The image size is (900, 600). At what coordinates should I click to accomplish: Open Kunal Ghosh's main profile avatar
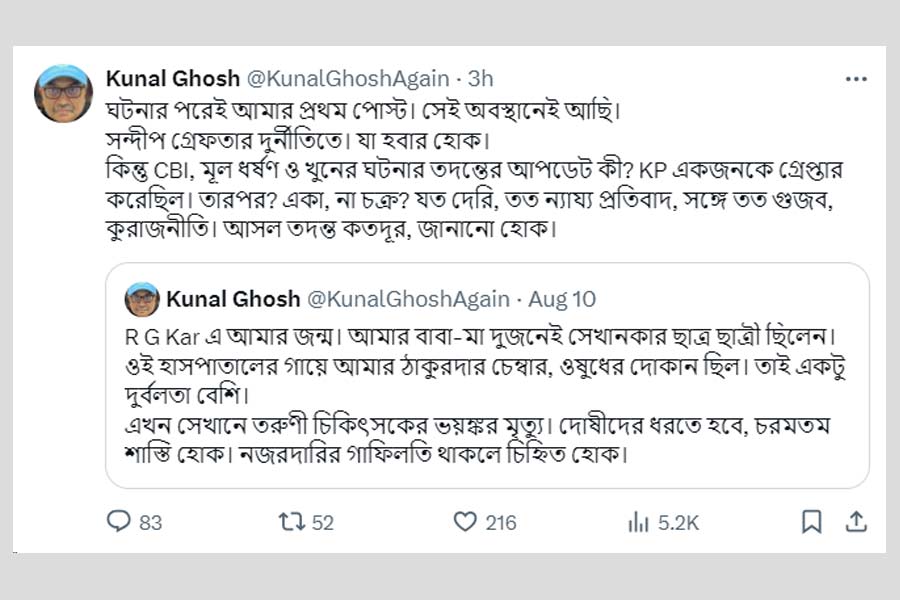(x=64, y=93)
